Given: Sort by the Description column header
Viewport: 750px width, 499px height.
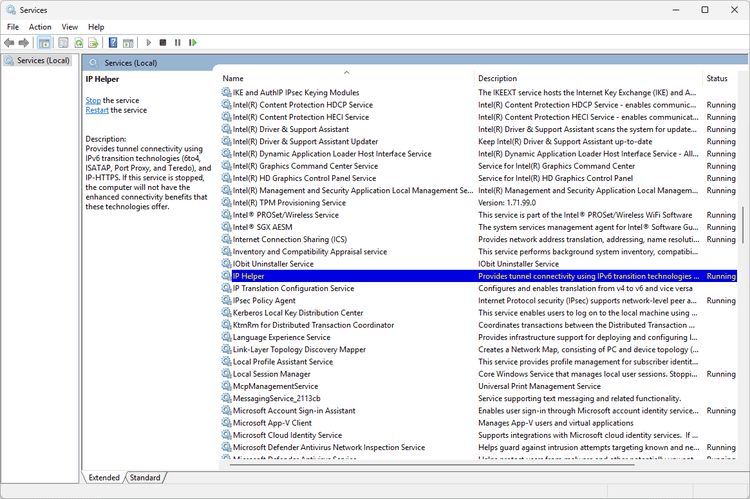Looking at the screenshot, I should coord(497,78).
